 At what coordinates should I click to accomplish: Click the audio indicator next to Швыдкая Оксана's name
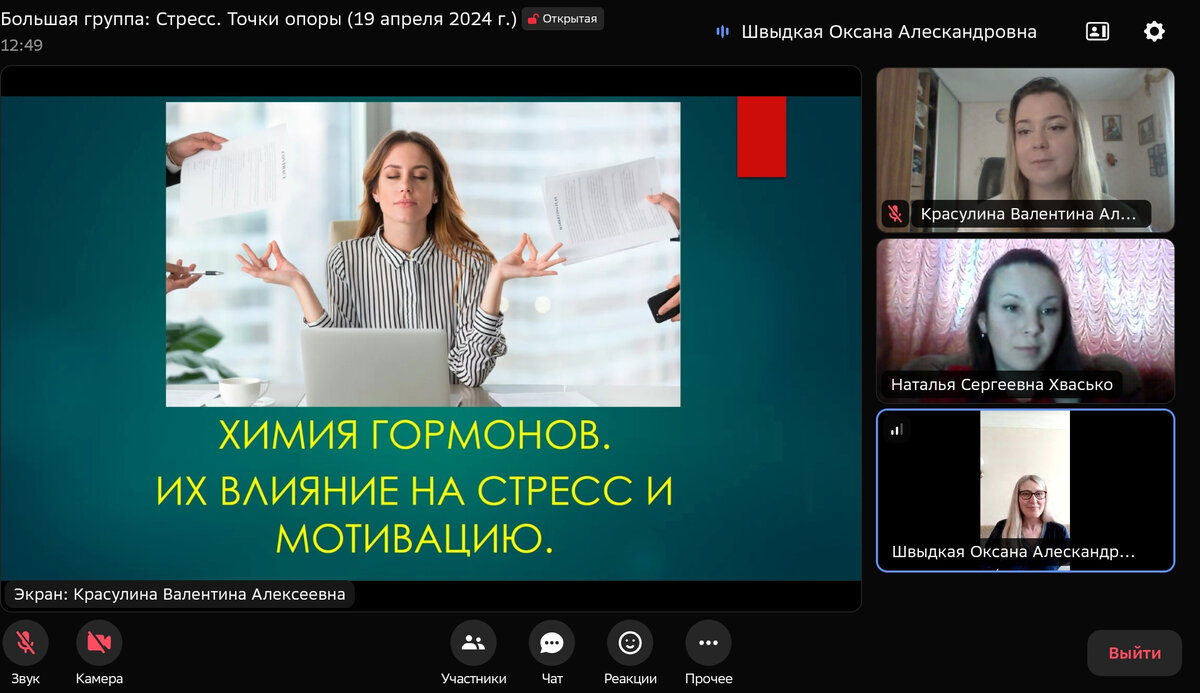pyautogui.click(x=722, y=31)
